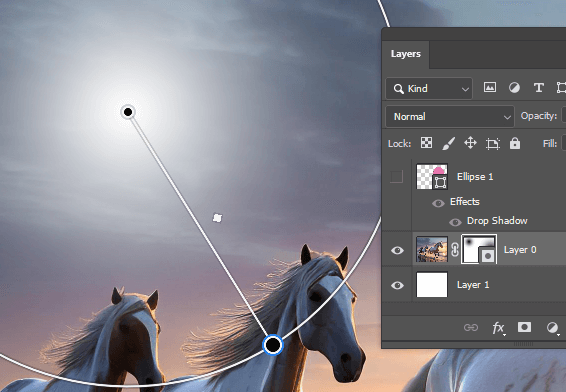
Task: Open the fx layer style menu
Action: click(x=498, y=328)
